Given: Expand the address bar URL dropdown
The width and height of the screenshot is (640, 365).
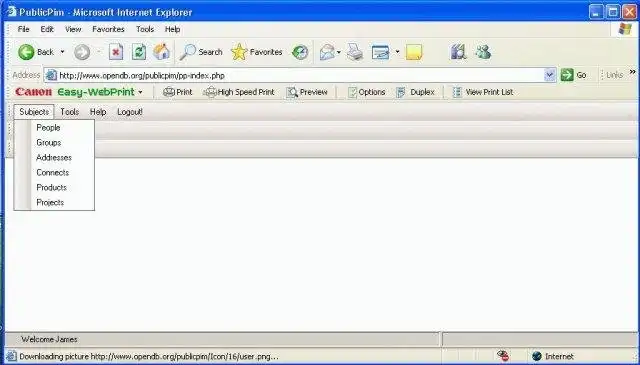Looking at the screenshot, I should (x=550, y=75).
